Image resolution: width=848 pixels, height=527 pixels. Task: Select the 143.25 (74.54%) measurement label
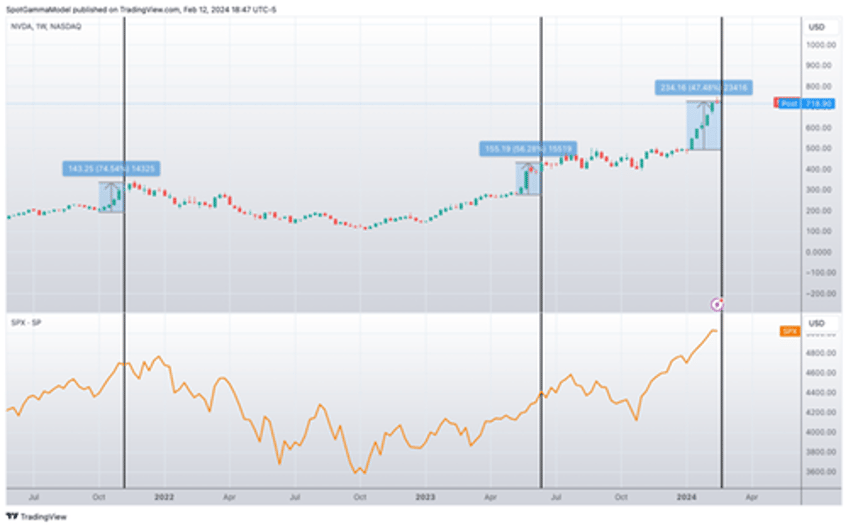(111, 169)
